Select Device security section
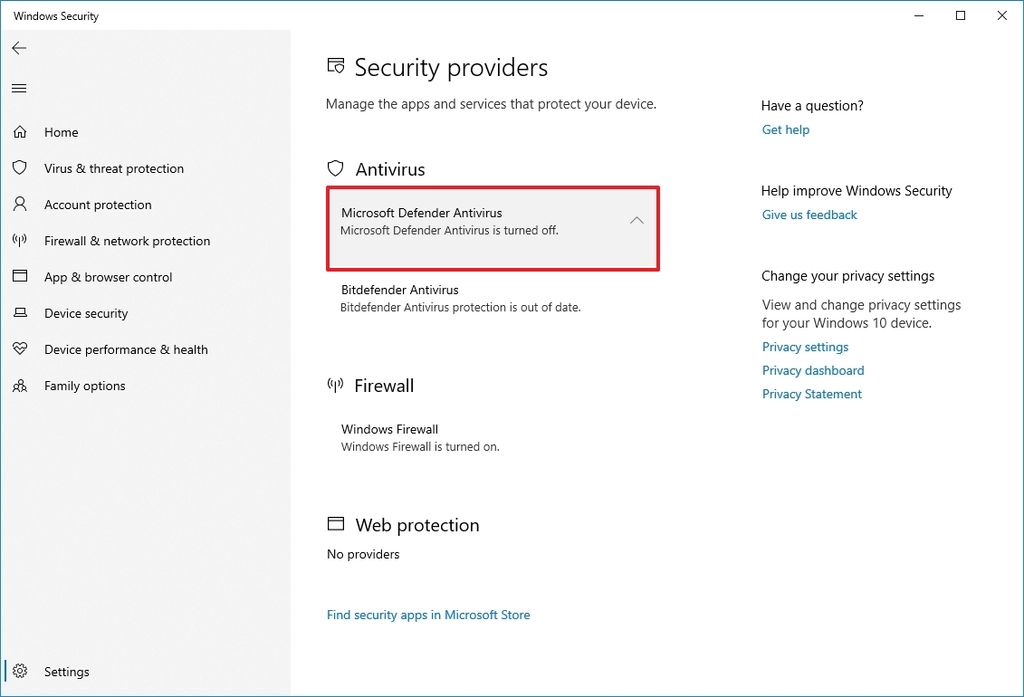 pyautogui.click(x=86, y=313)
